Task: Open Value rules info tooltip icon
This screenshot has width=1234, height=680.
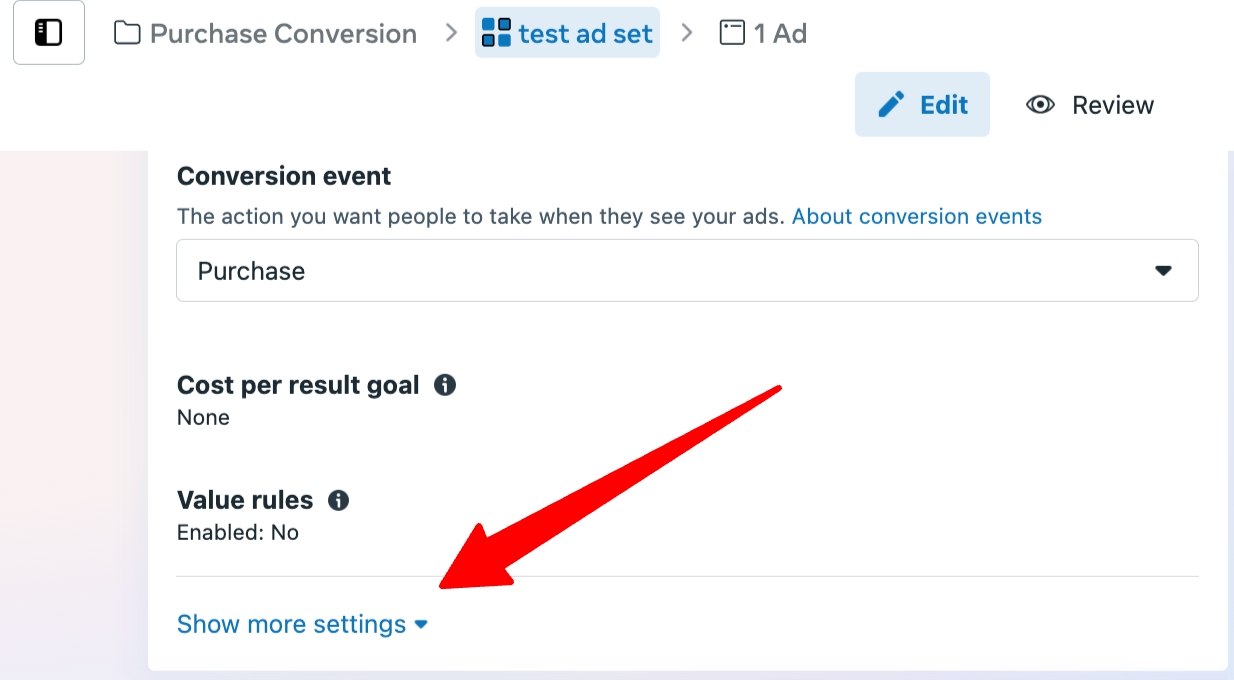Action: pyautogui.click(x=339, y=500)
